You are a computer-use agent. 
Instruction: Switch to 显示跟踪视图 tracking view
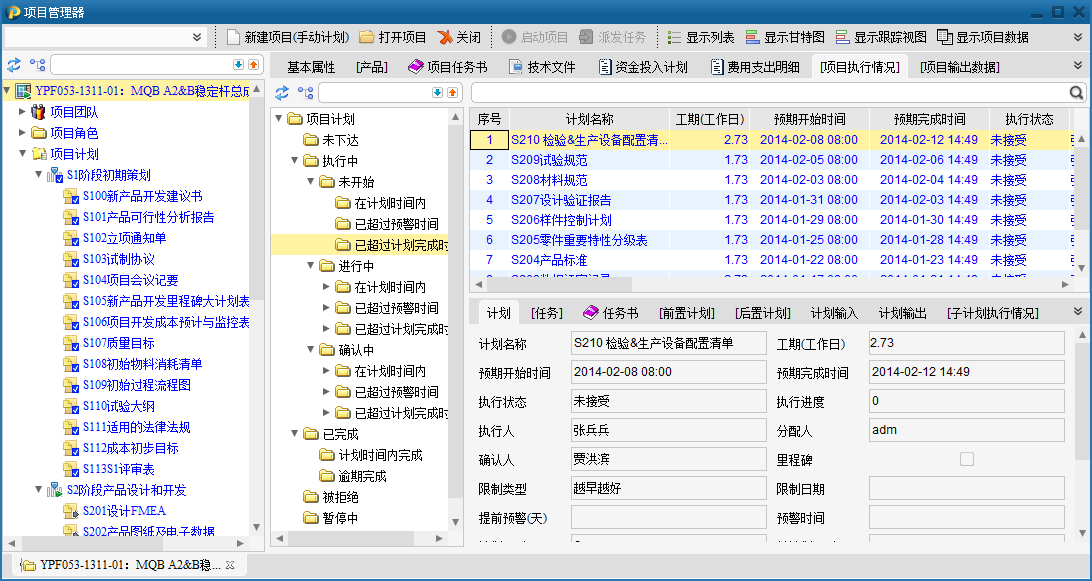(880, 37)
